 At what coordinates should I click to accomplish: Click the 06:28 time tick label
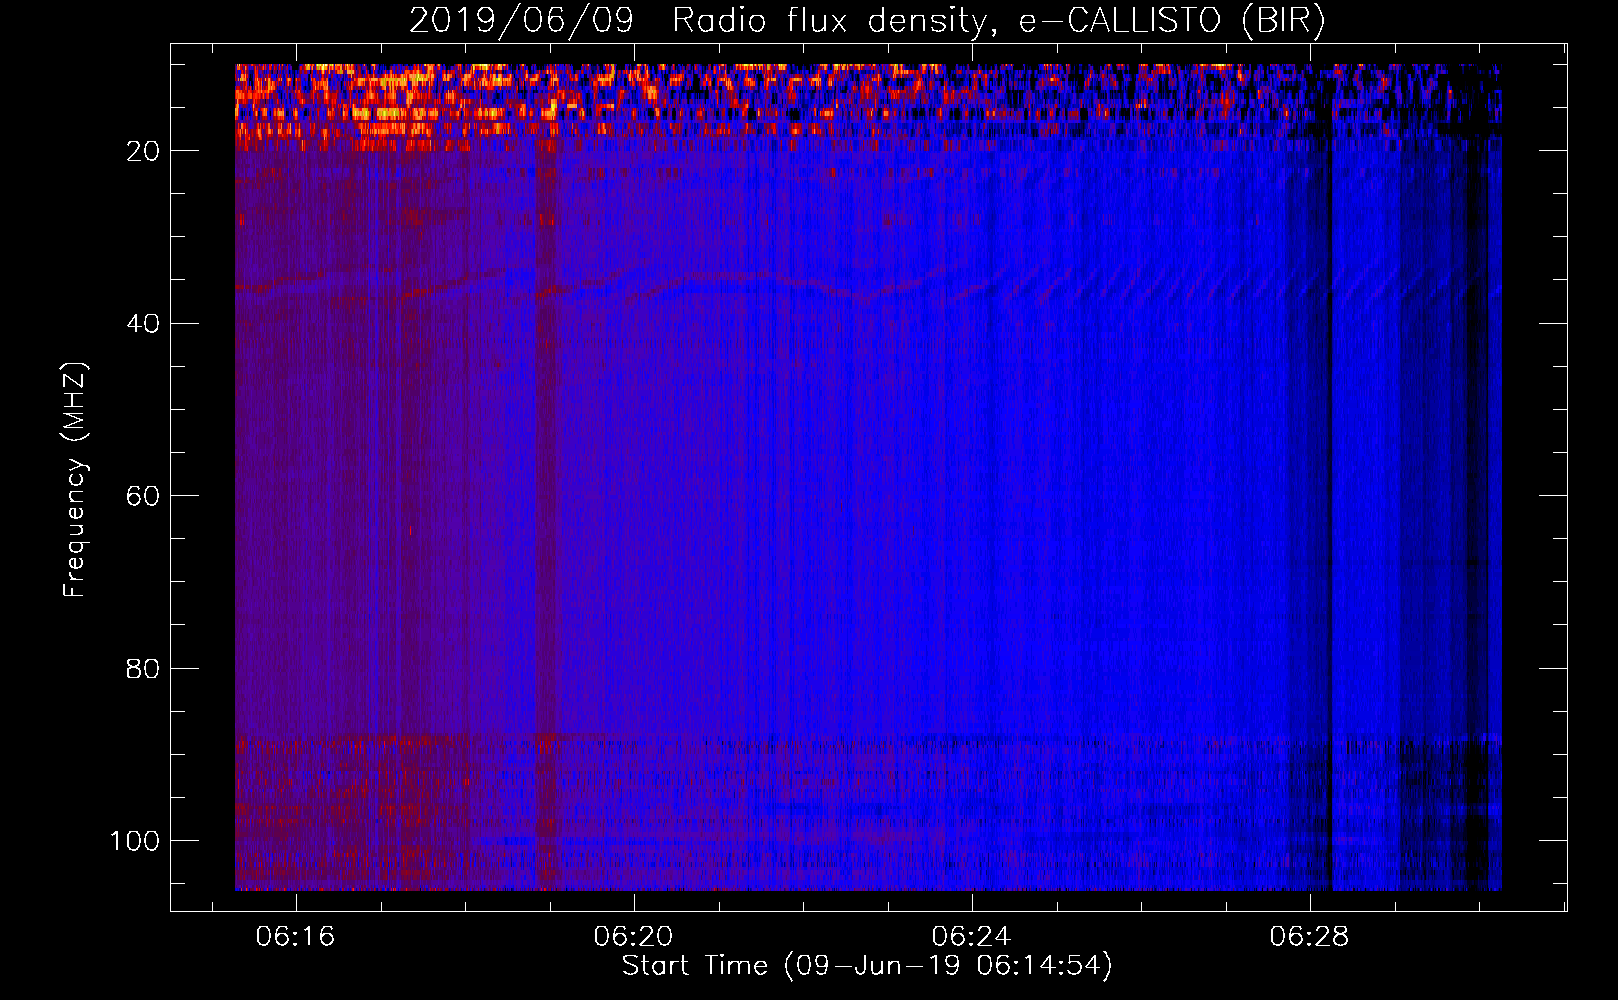coord(1309,937)
